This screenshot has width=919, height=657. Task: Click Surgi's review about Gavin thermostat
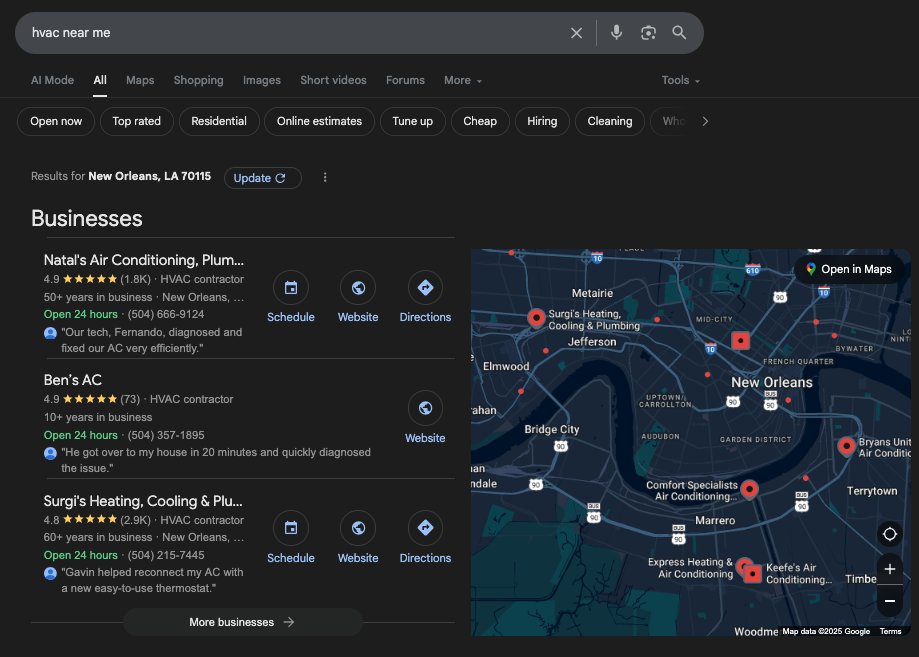pyautogui.click(x=152, y=580)
